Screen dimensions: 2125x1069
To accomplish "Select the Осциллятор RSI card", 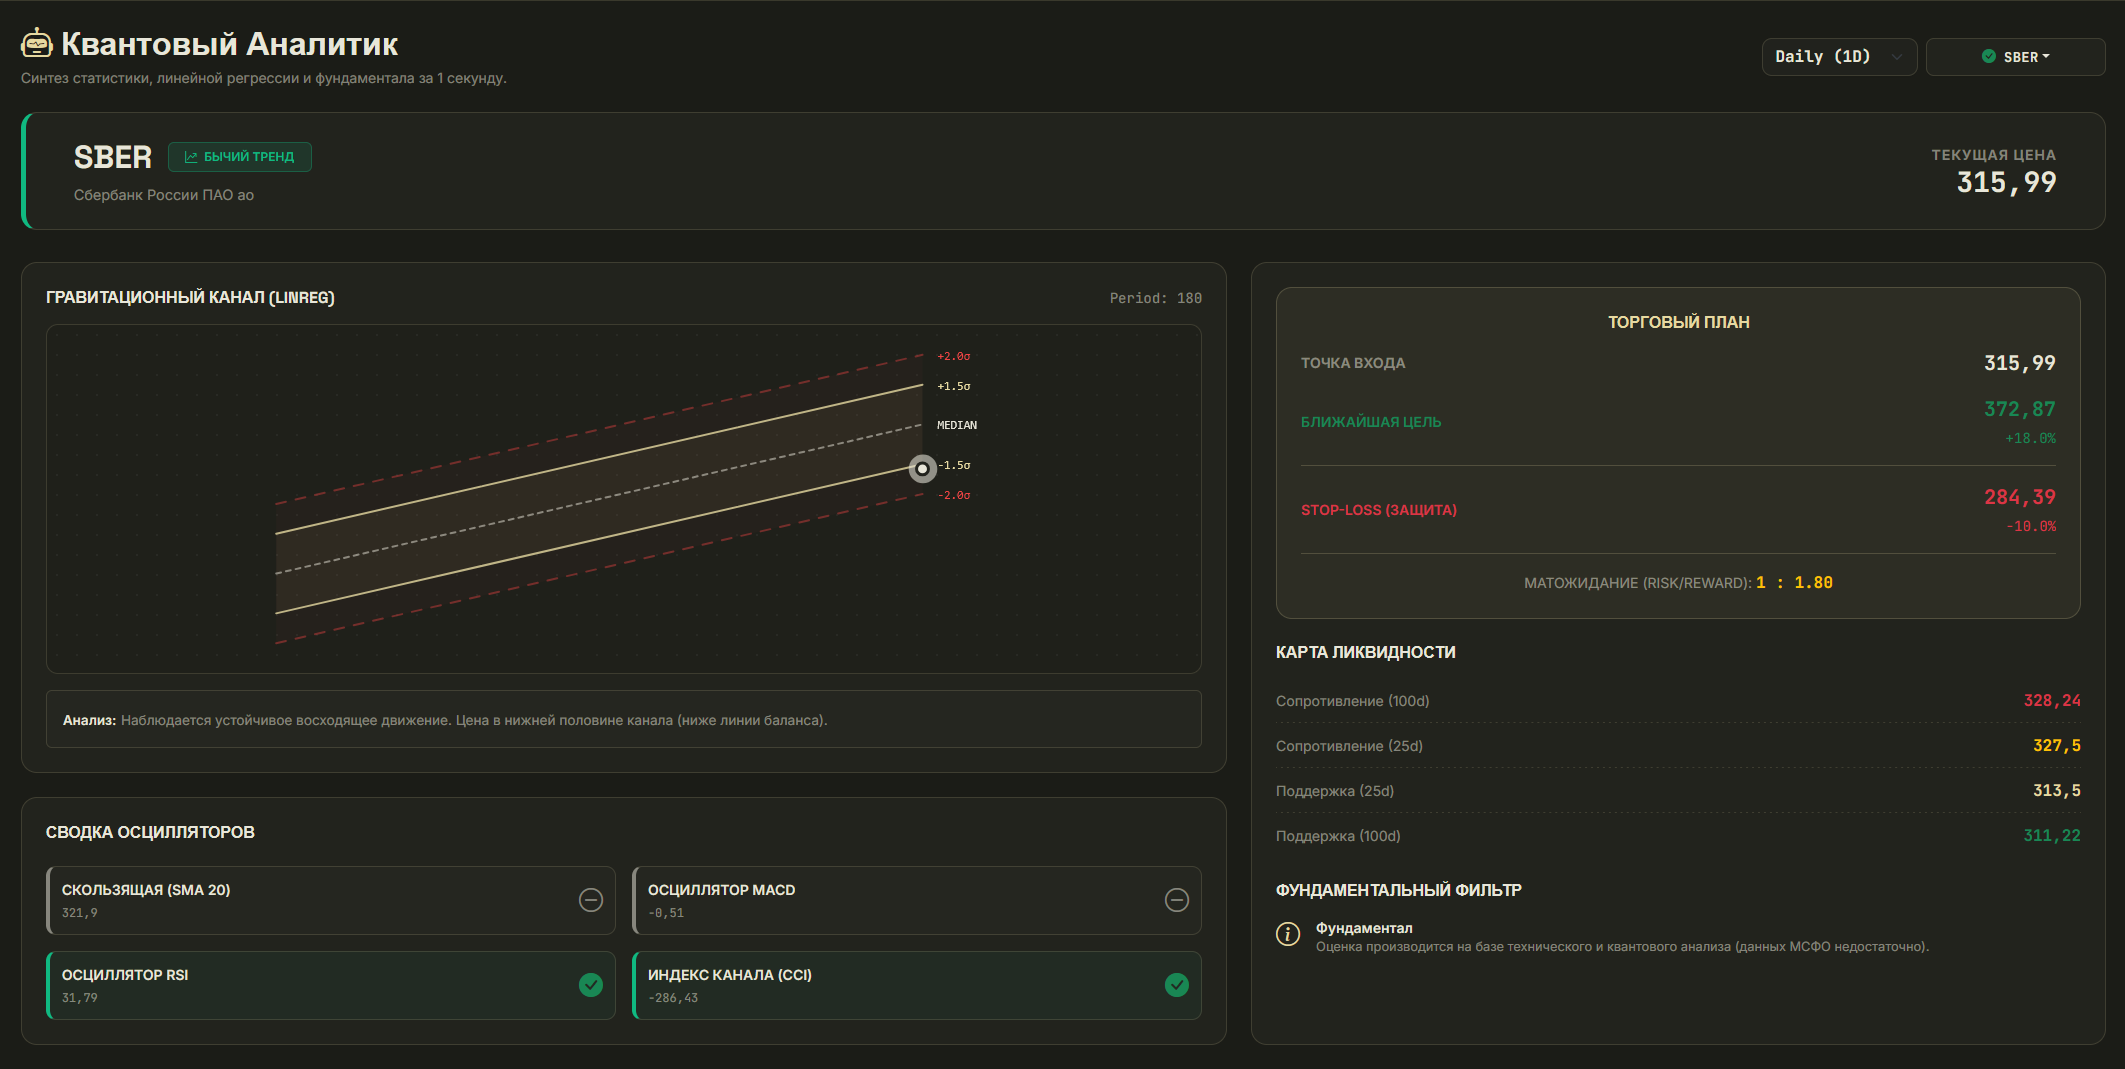I will (331, 985).
